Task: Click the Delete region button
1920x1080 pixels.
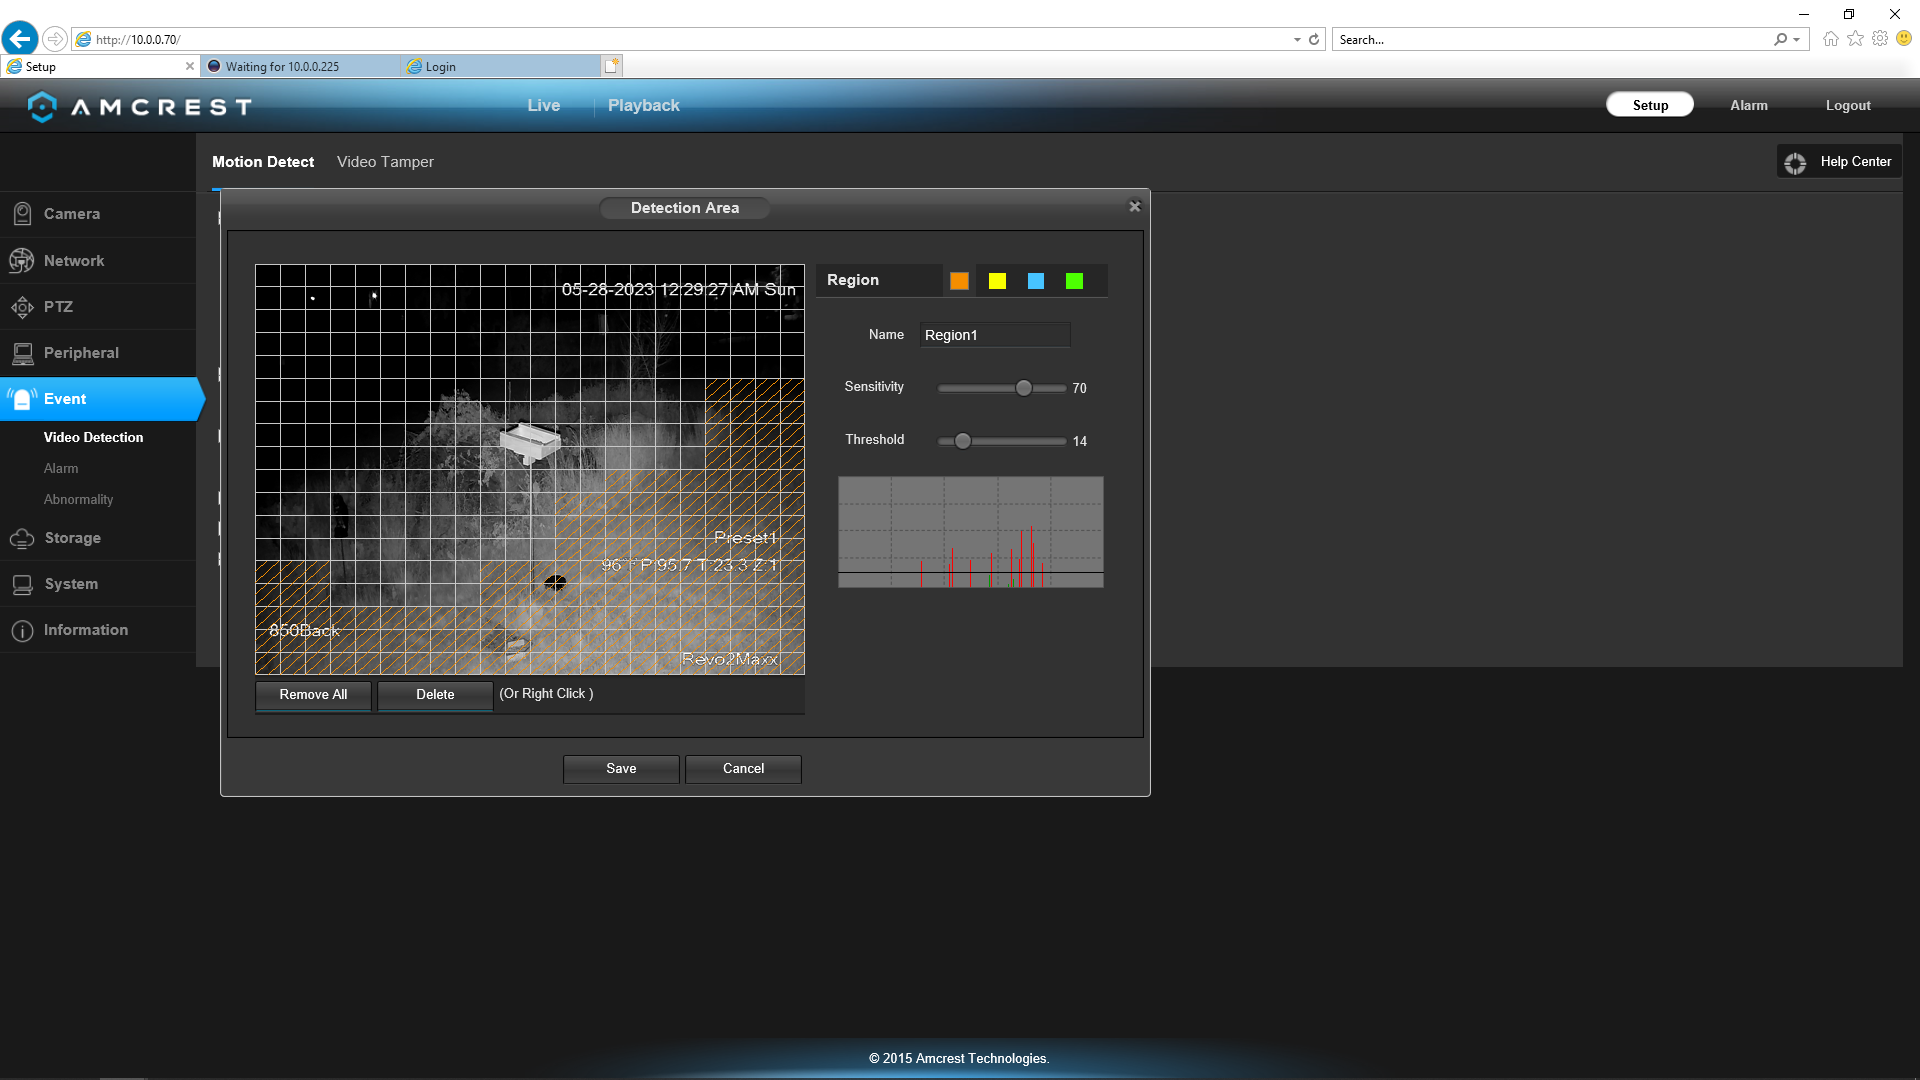Action: point(435,695)
